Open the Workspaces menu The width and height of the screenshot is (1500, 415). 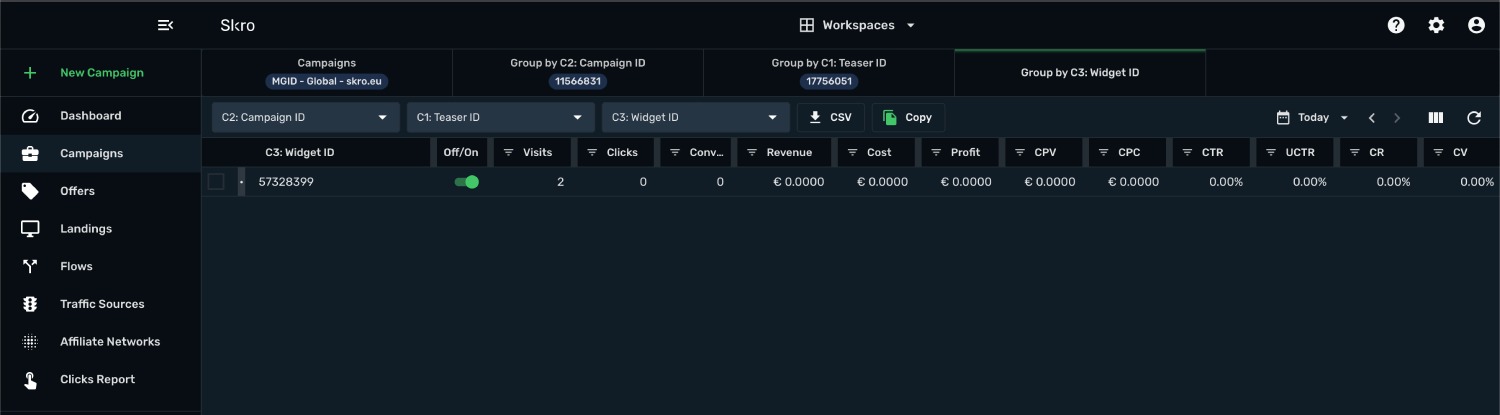coord(858,25)
